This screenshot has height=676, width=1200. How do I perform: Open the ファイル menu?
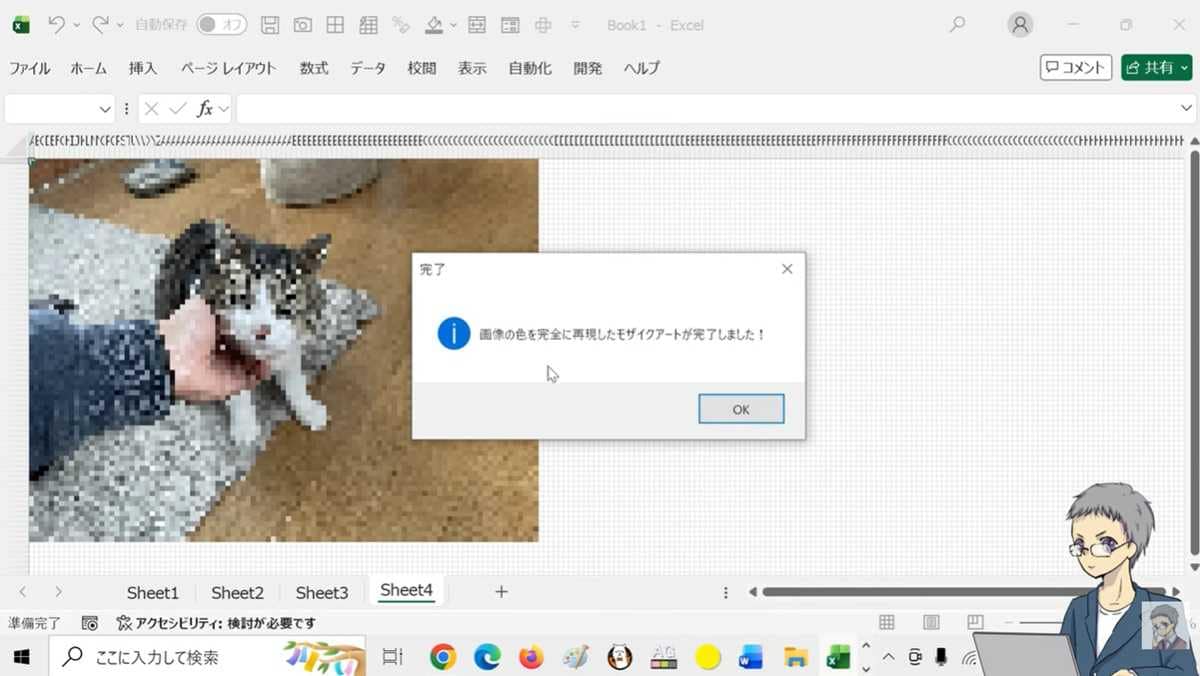(30, 68)
